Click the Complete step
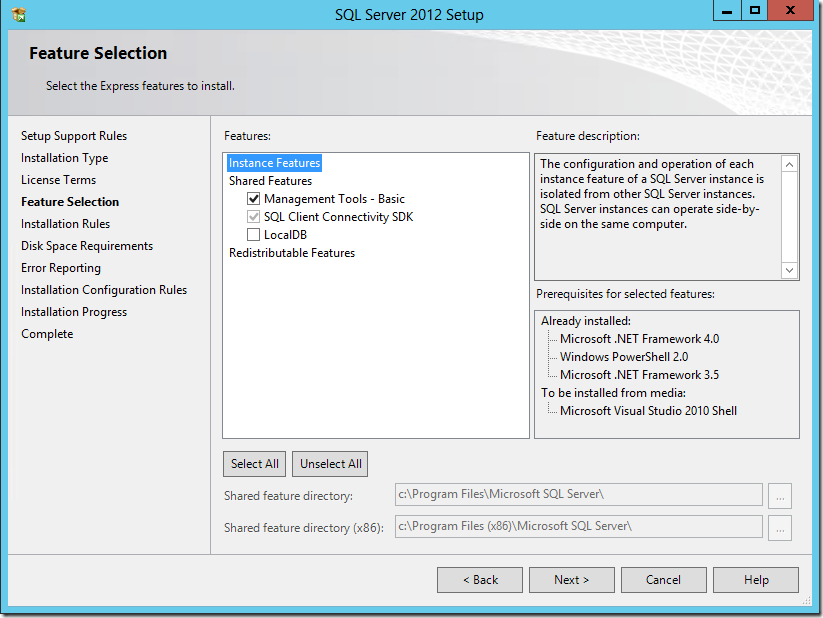This screenshot has height=618, width=823. 47,334
